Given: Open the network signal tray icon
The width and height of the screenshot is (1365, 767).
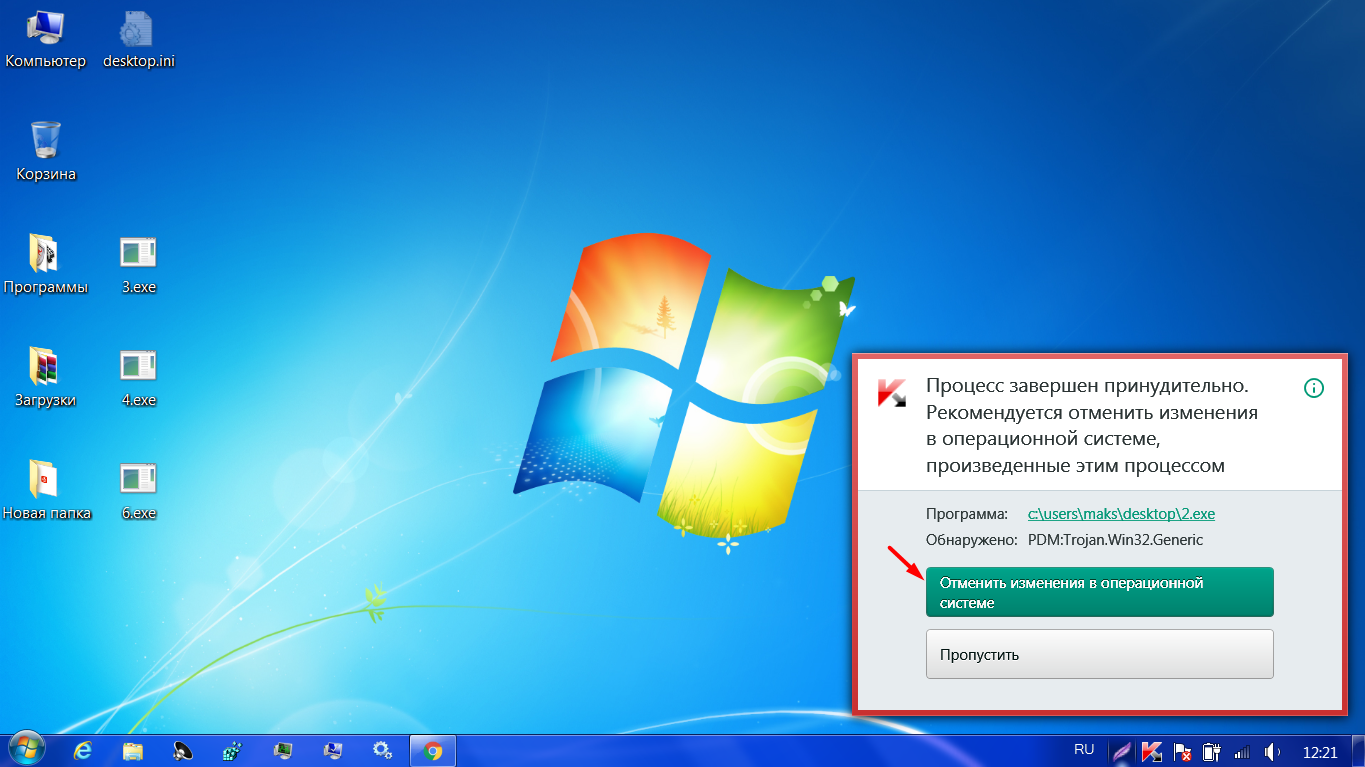Looking at the screenshot, I should click(x=1243, y=751).
